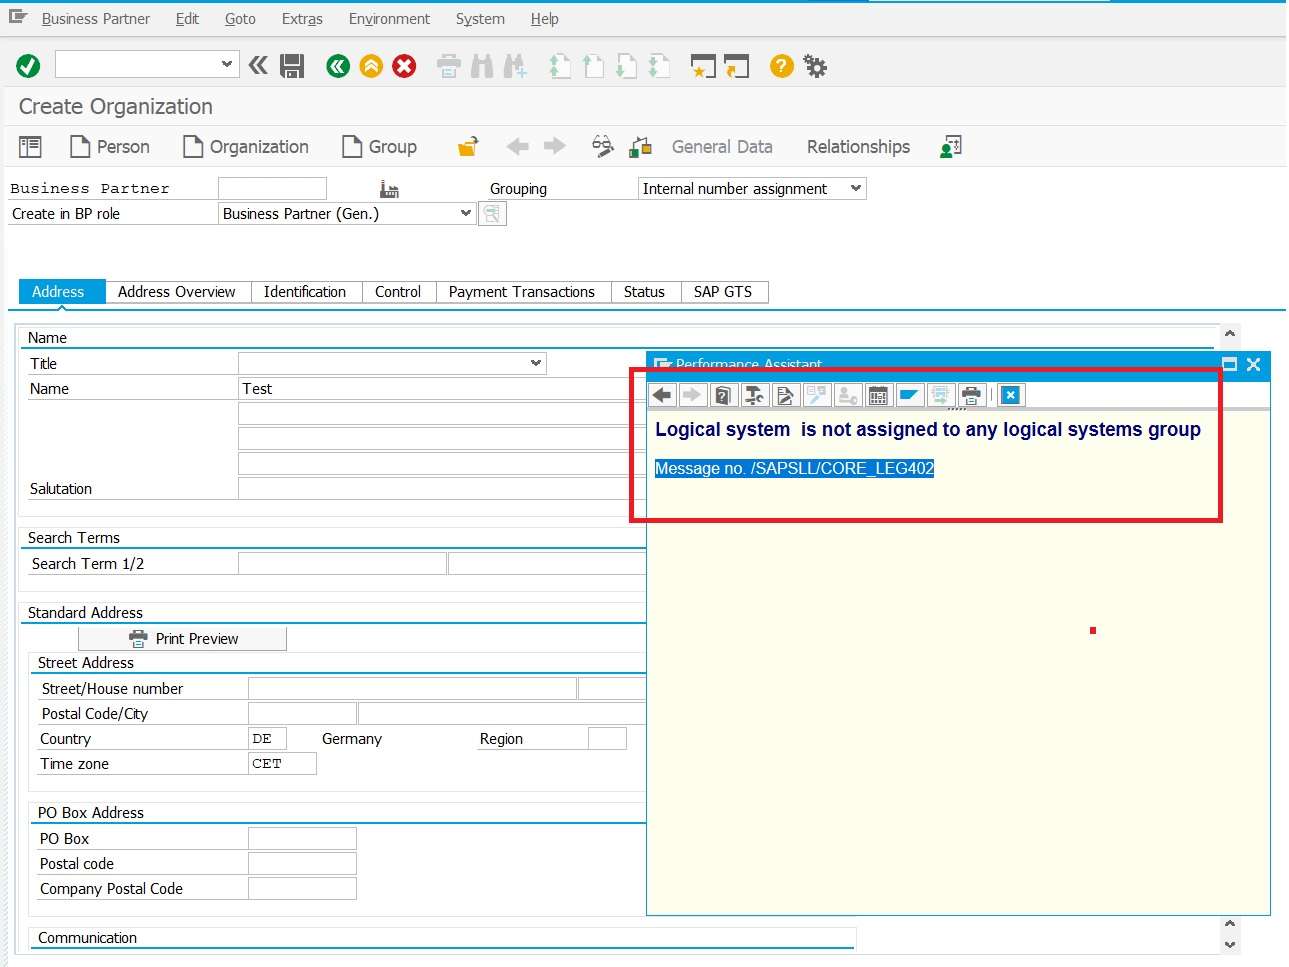Viewport: 1289px width, 967px height.
Task: Click the Previous Page icon
Action: tap(593, 66)
